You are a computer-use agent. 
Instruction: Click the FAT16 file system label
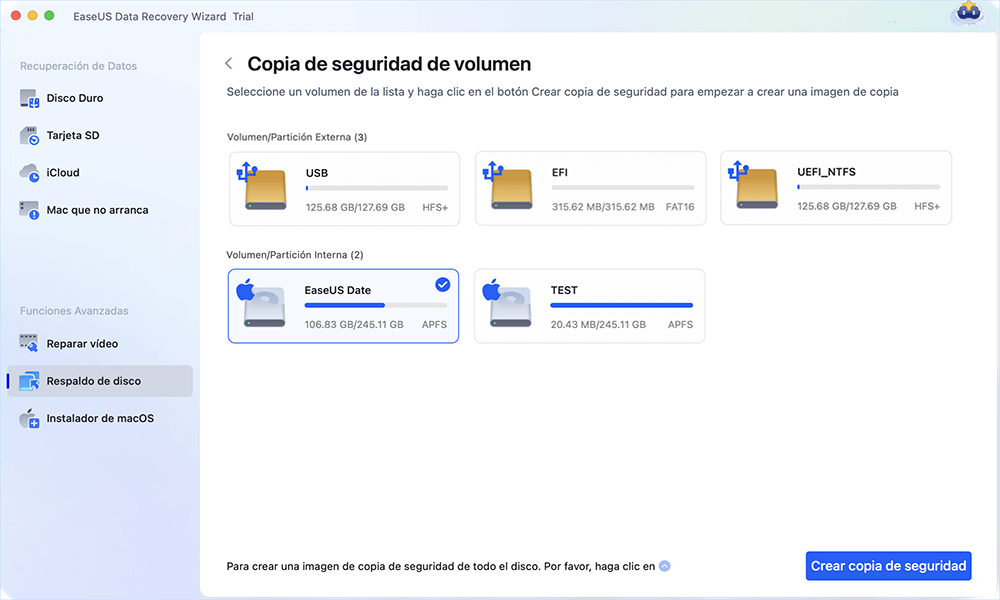[x=680, y=207]
